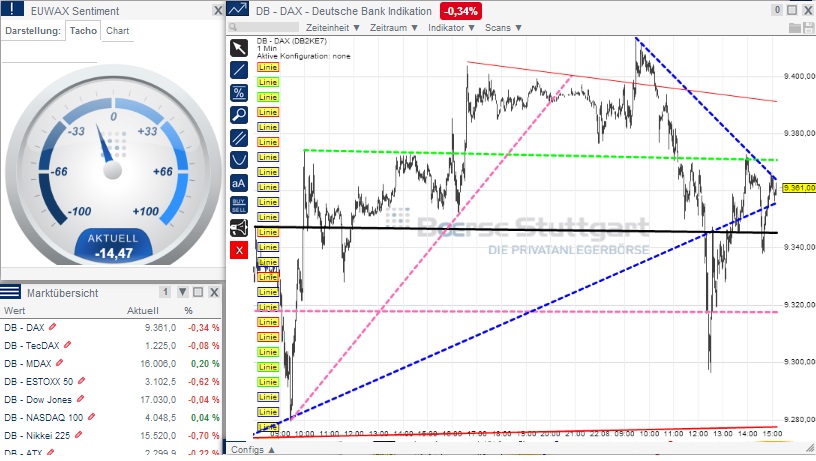Image resolution: width=816 pixels, height=461 pixels.
Task: Select the trend line drawing tool
Action: (239, 70)
